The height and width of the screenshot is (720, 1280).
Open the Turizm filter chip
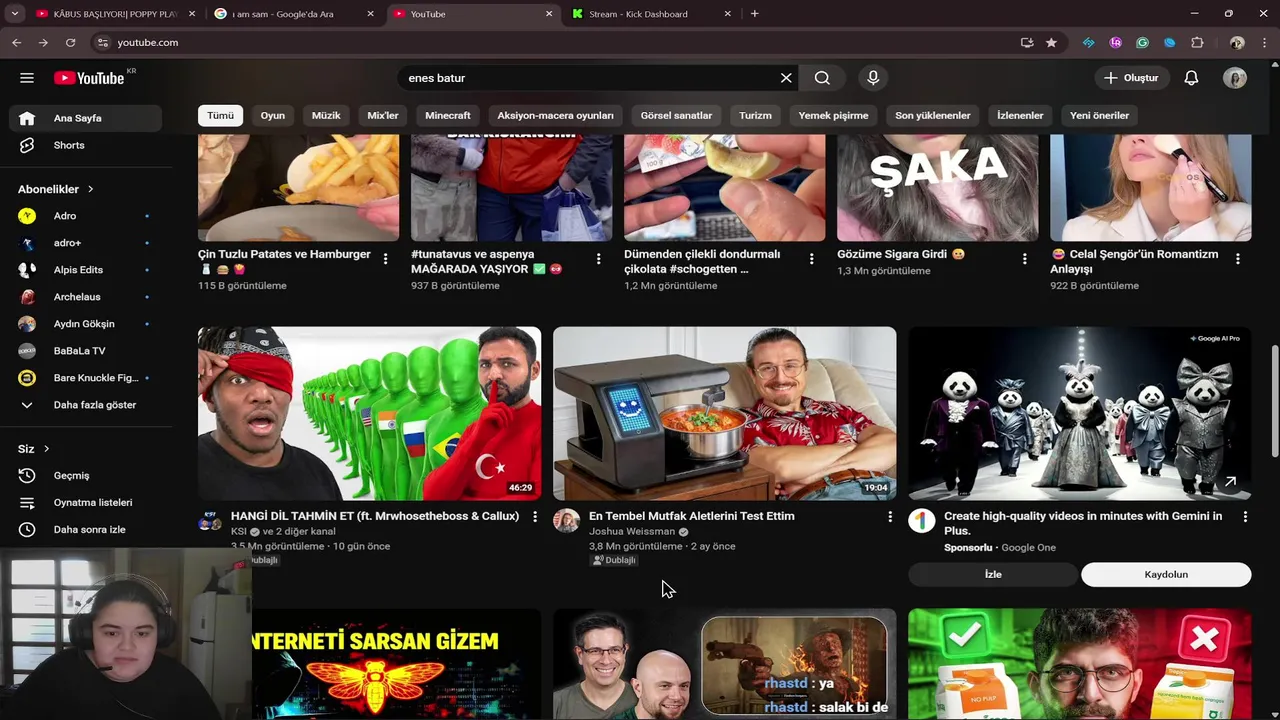pyautogui.click(x=755, y=115)
